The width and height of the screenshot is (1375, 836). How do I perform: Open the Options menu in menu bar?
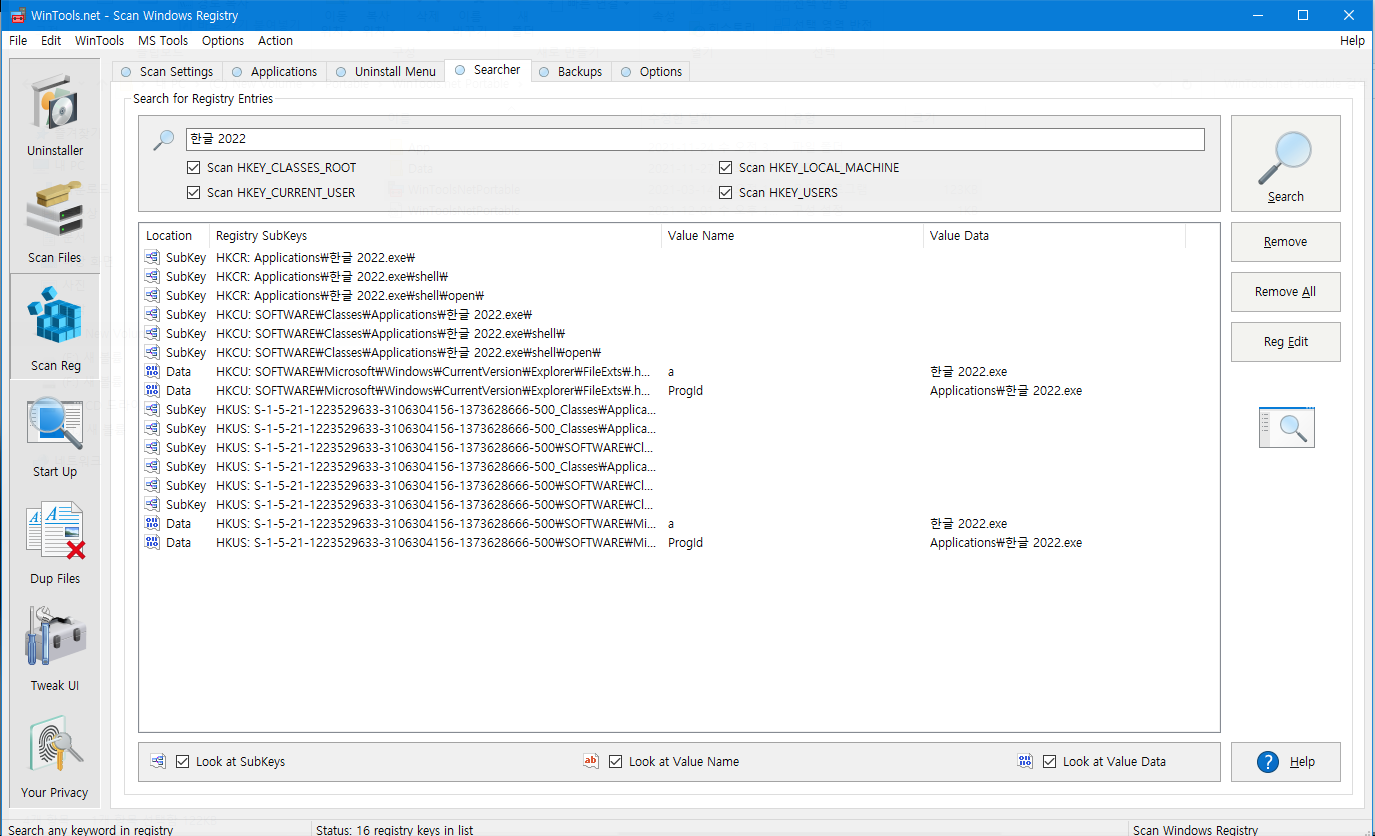click(223, 41)
